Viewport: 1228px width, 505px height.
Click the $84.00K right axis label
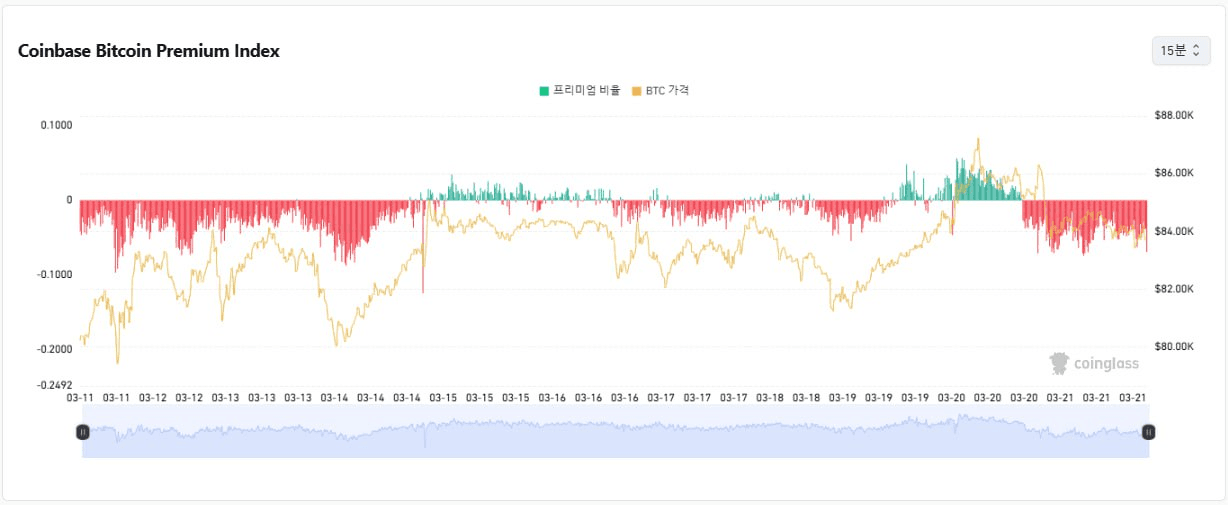pos(1174,231)
